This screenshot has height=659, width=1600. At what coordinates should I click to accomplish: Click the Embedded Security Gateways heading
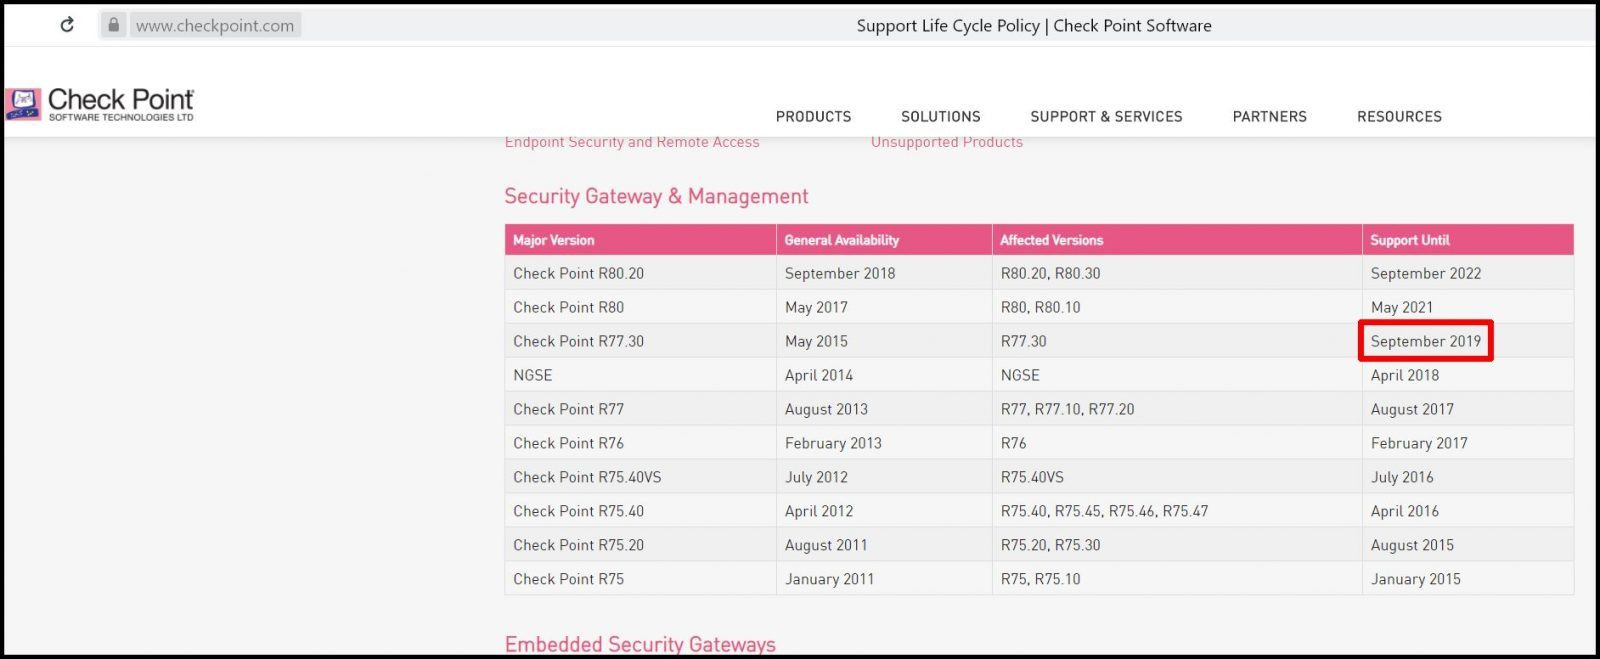[640, 644]
